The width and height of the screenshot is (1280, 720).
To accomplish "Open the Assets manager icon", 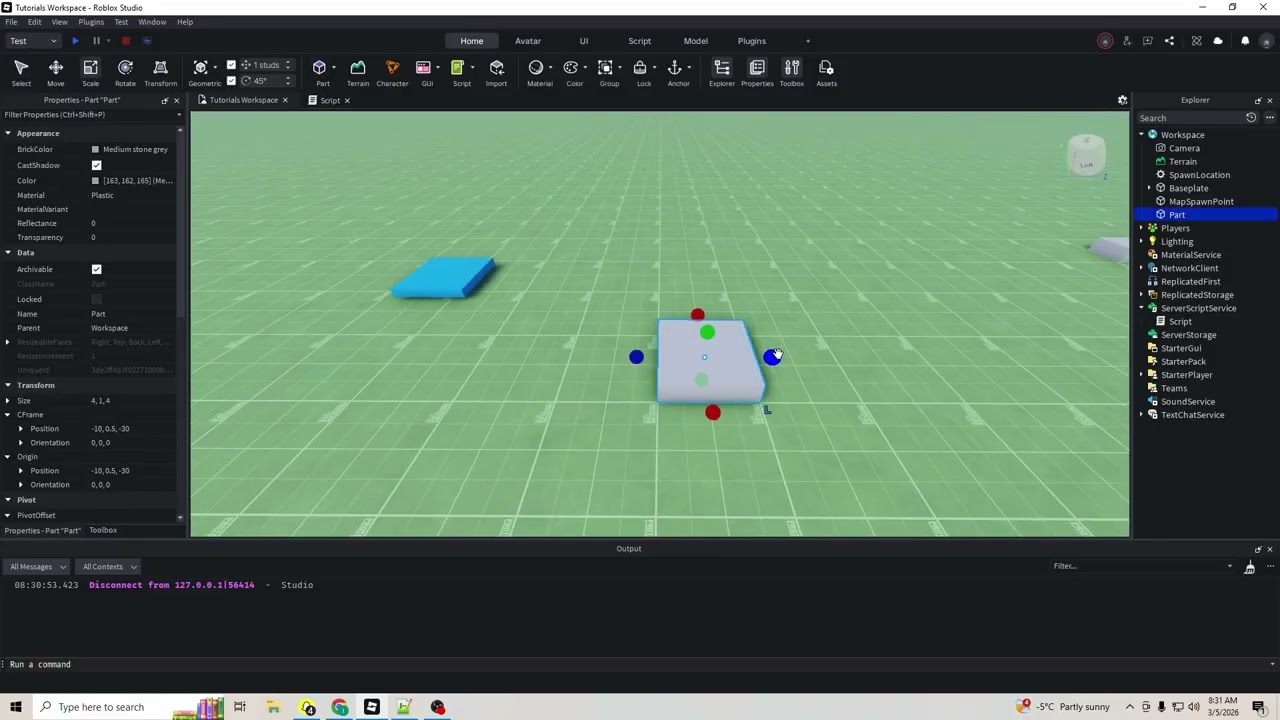I will (826, 73).
